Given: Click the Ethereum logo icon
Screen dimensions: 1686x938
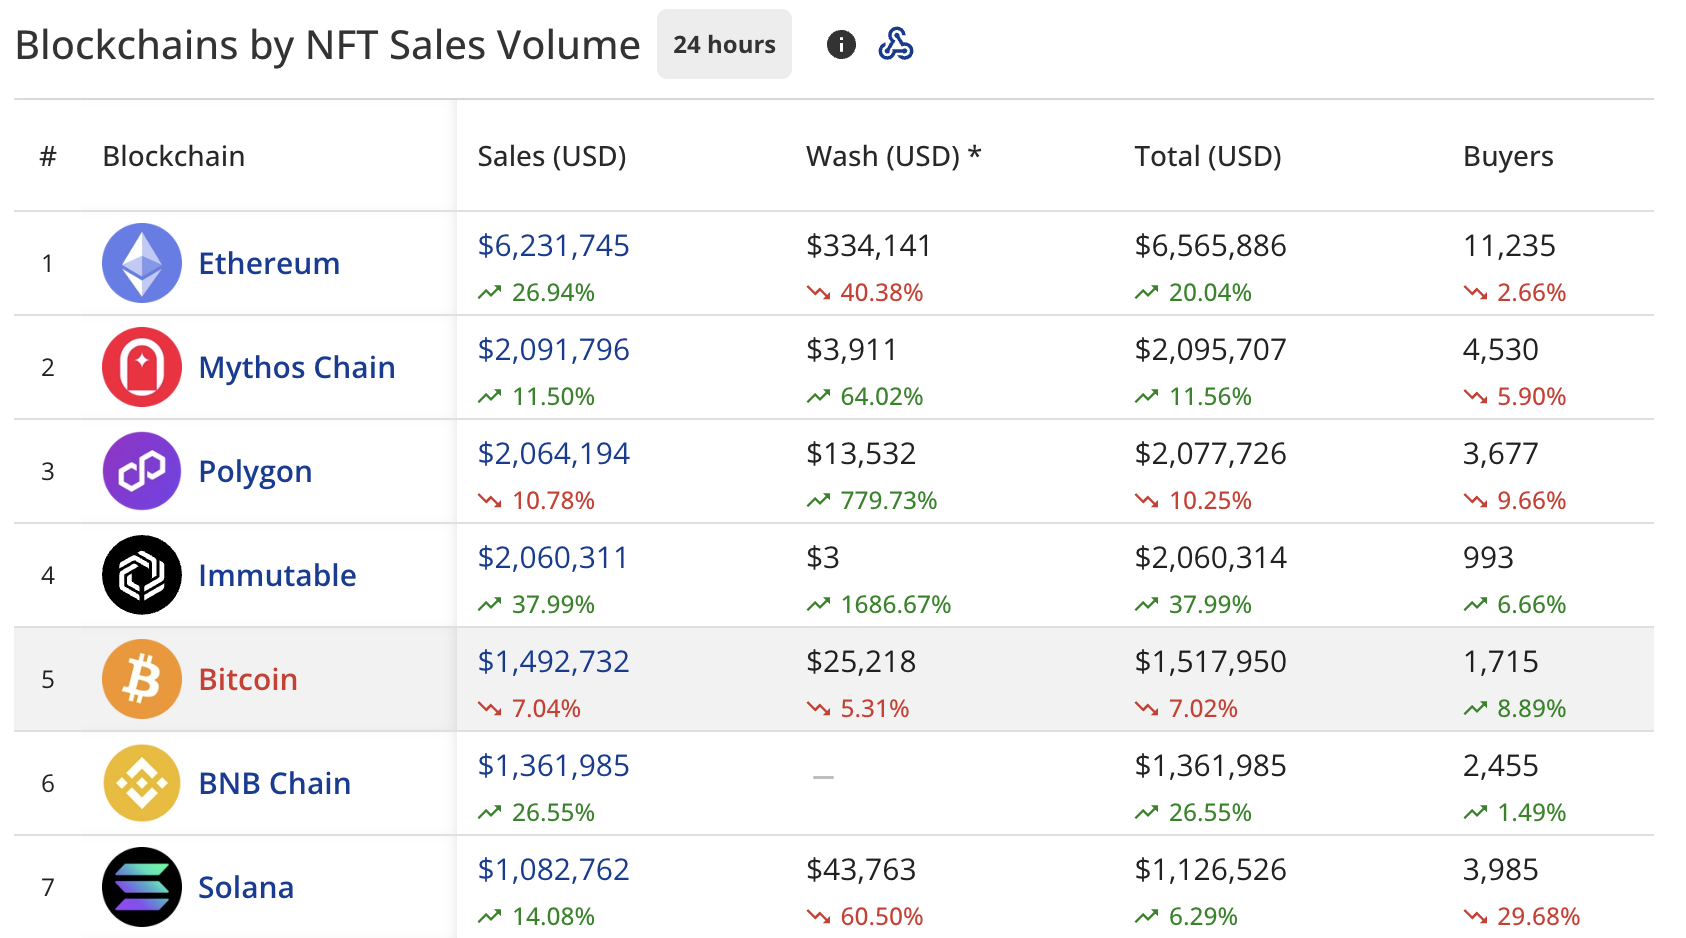Looking at the screenshot, I should [142, 263].
